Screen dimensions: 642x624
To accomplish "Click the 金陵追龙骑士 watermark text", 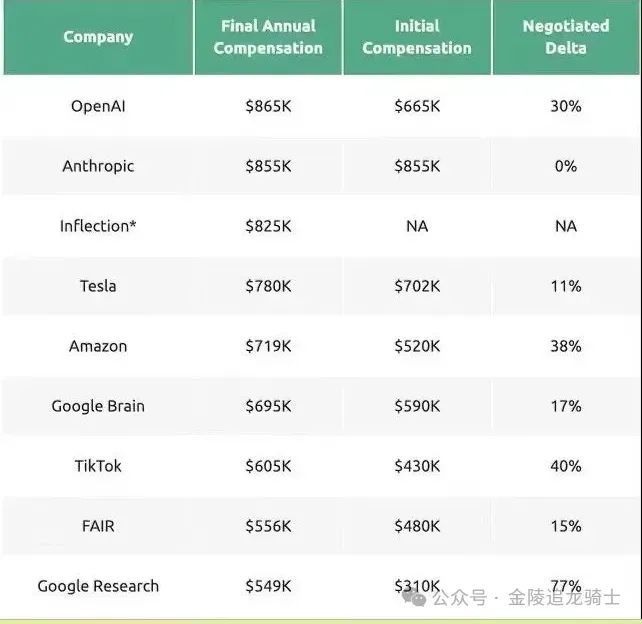I will pyautogui.click(x=564, y=598).
